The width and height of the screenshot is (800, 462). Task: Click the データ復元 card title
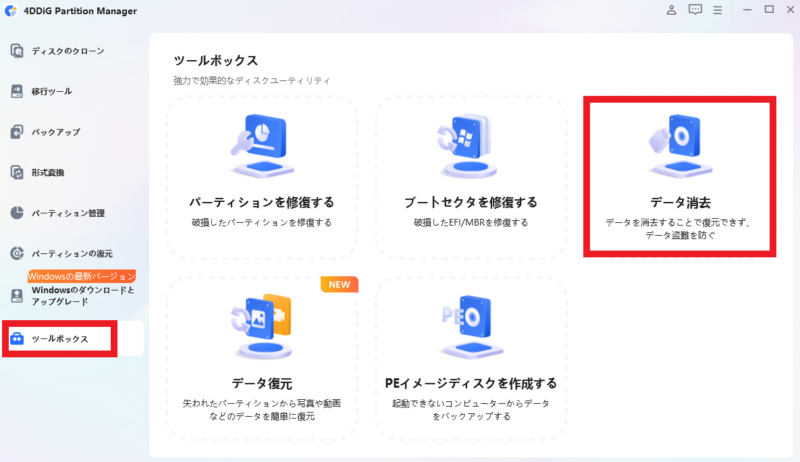261,383
